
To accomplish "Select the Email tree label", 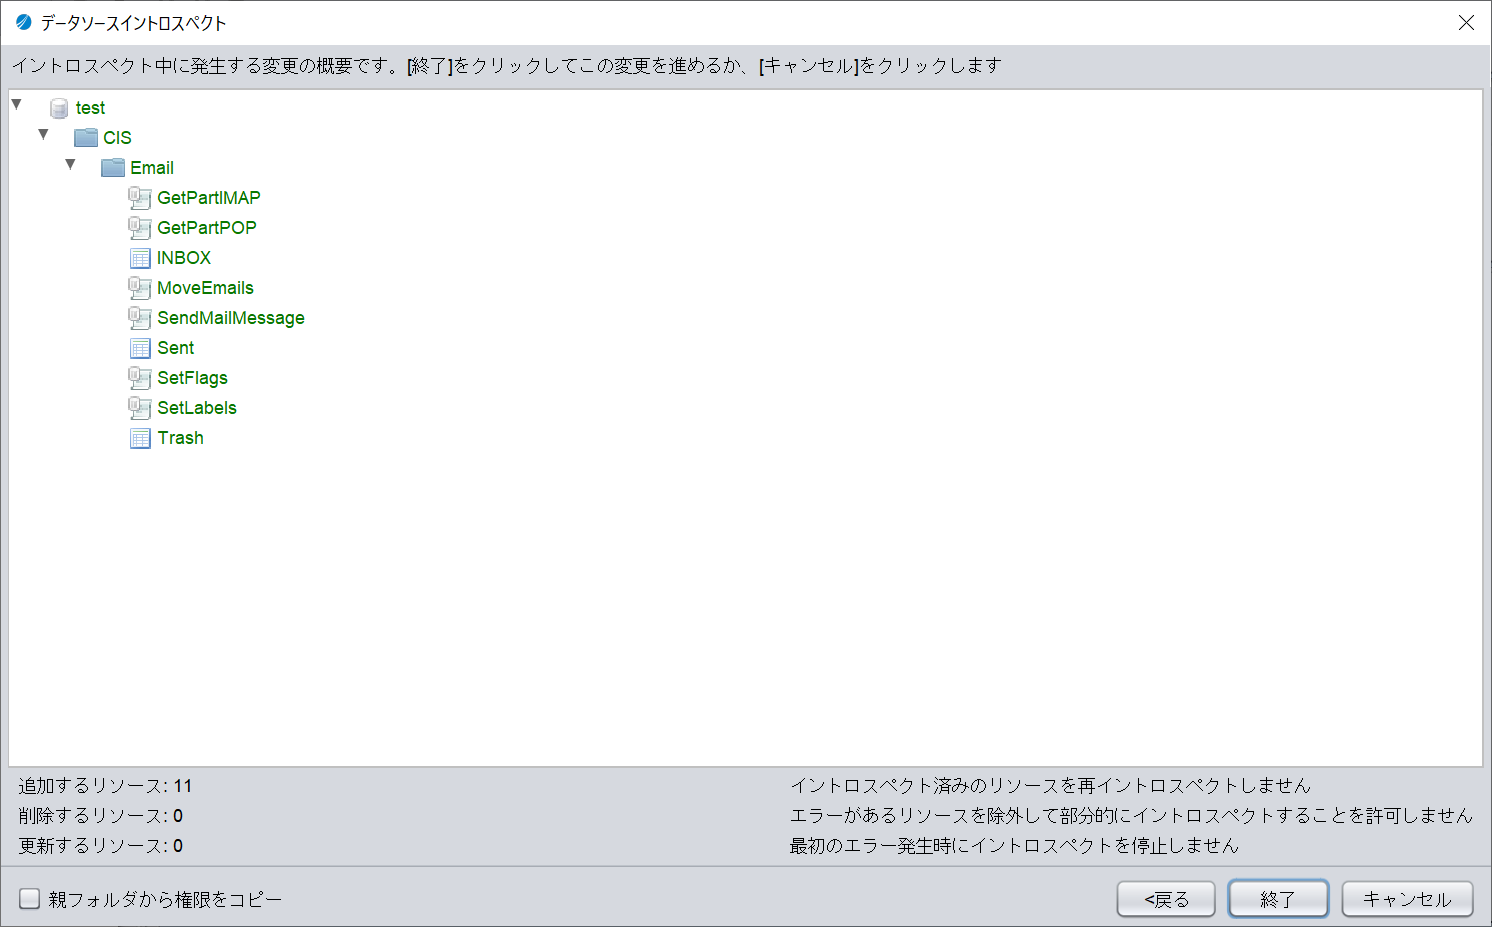I will [x=152, y=168].
